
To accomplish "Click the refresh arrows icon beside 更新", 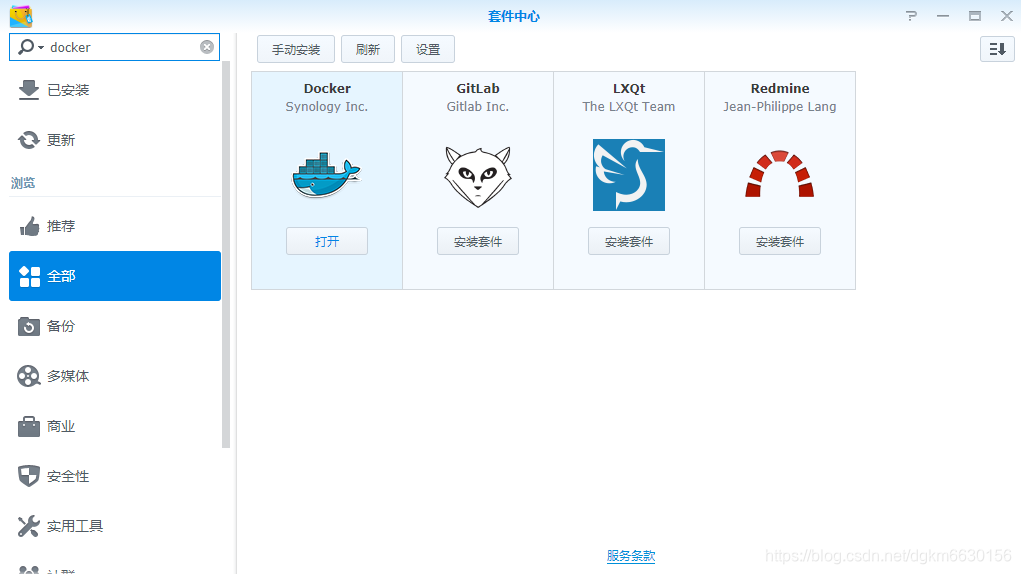I will (29, 140).
